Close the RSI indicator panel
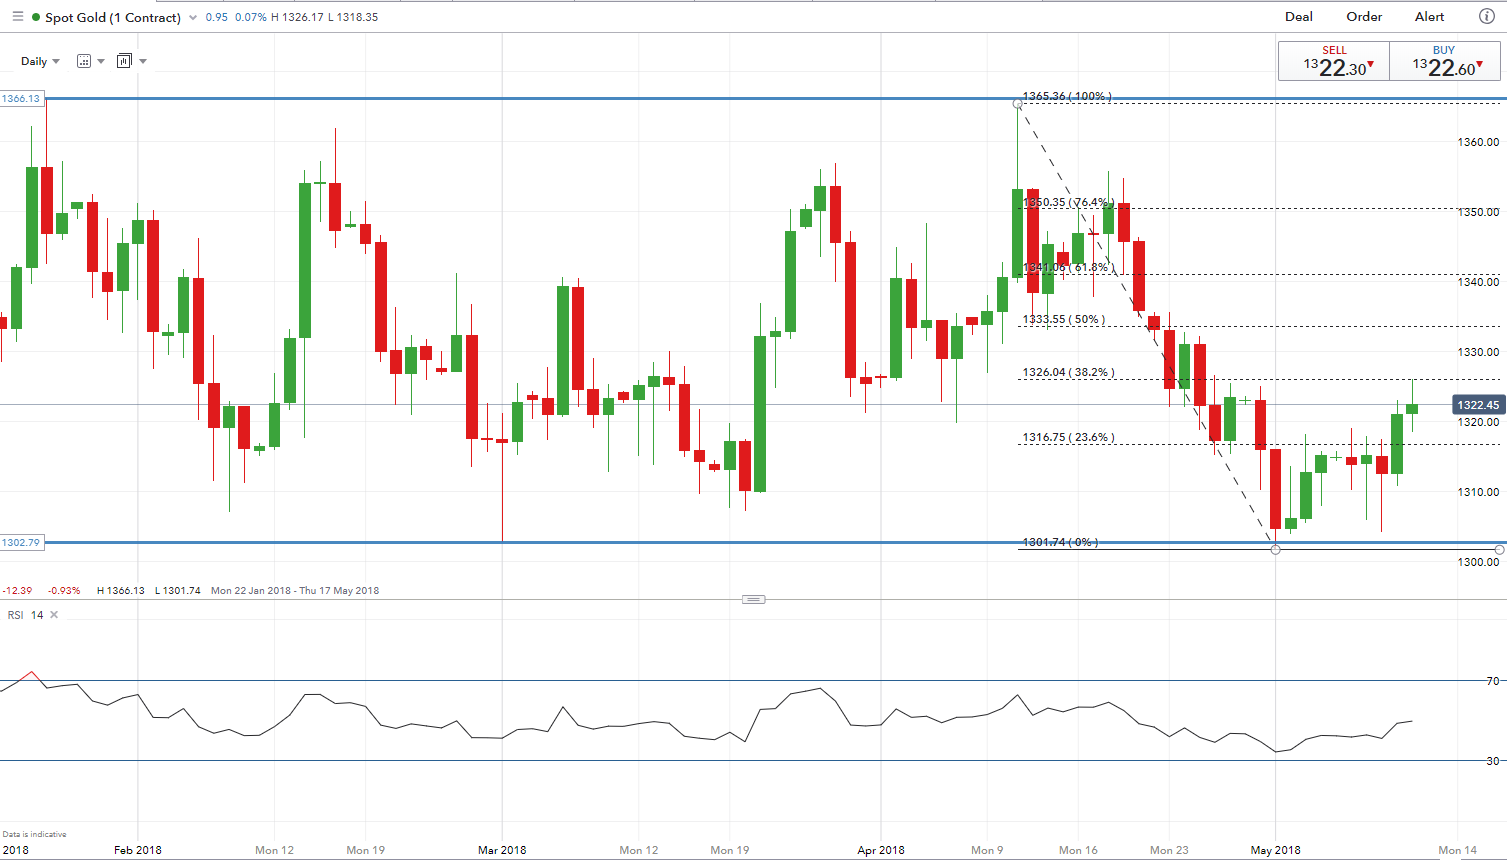1507x860 pixels. tap(54, 615)
